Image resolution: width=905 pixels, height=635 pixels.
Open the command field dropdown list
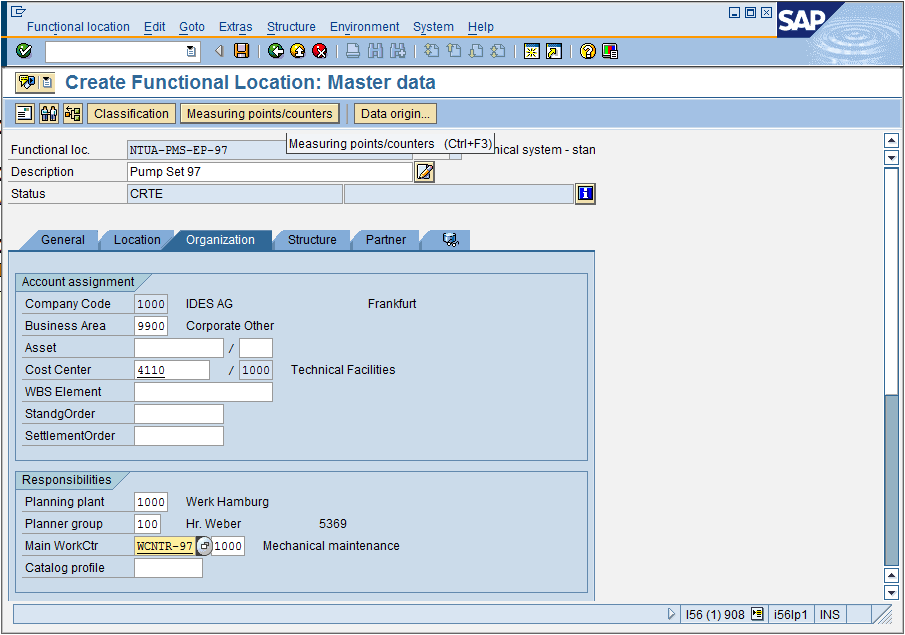click(191, 51)
